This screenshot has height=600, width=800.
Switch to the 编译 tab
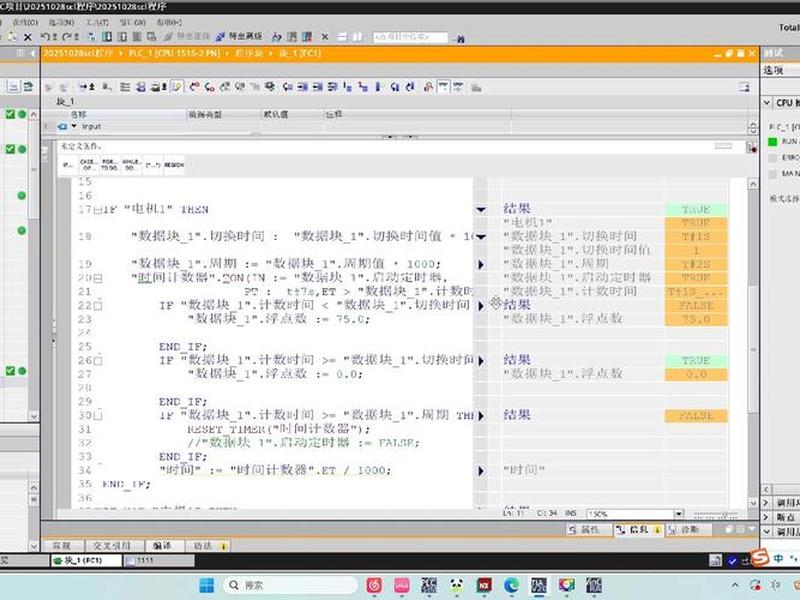tap(162, 545)
